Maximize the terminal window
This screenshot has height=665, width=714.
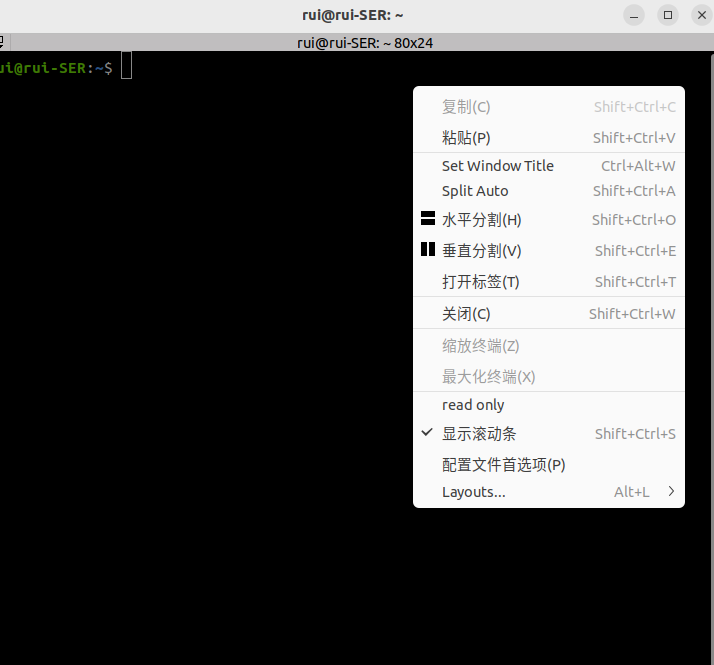[668, 15]
